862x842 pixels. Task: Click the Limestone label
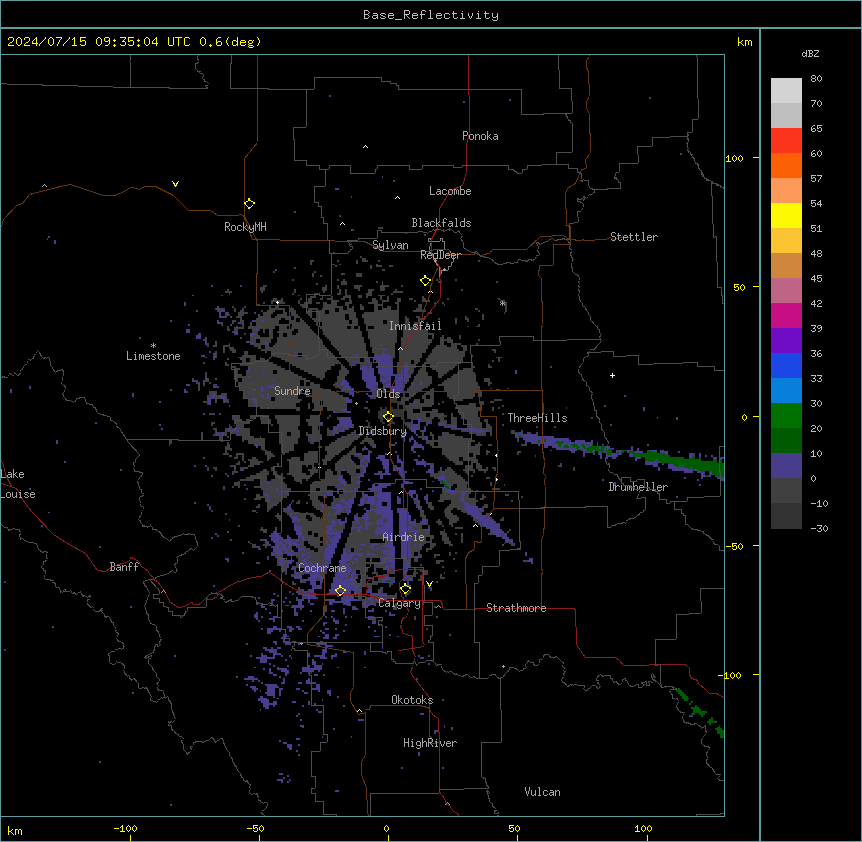coord(153,356)
